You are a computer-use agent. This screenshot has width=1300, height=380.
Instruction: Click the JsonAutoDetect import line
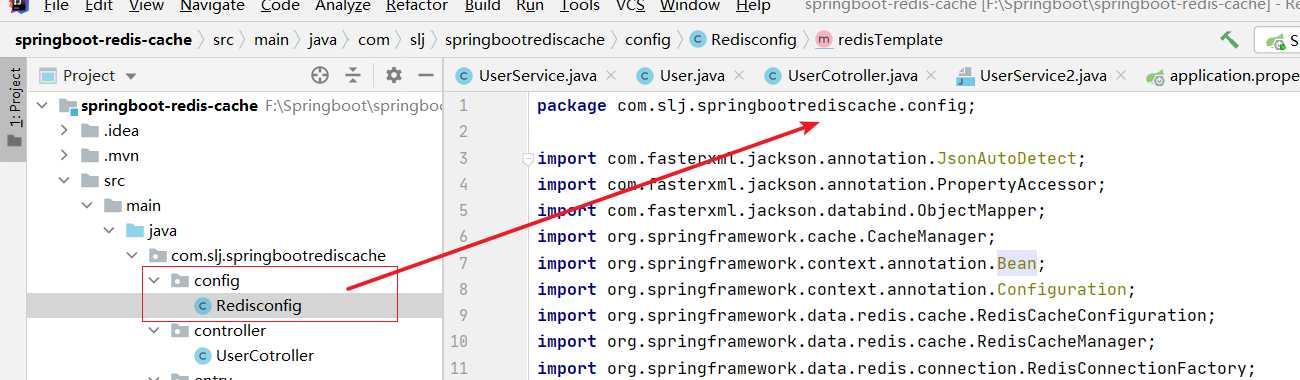click(x=811, y=159)
